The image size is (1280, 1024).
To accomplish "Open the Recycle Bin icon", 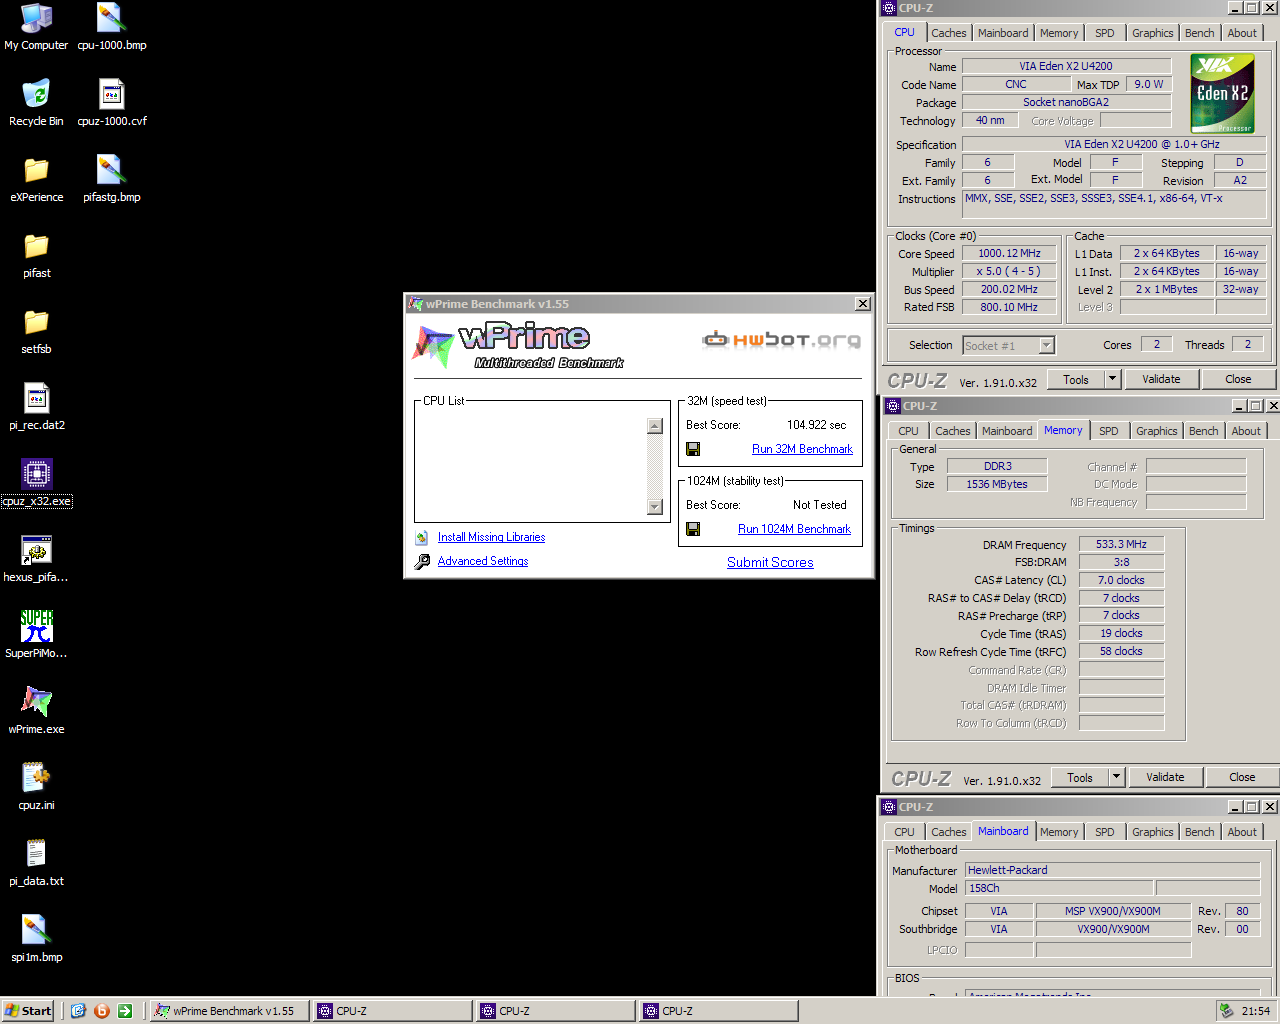I will (x=36, y=103).
